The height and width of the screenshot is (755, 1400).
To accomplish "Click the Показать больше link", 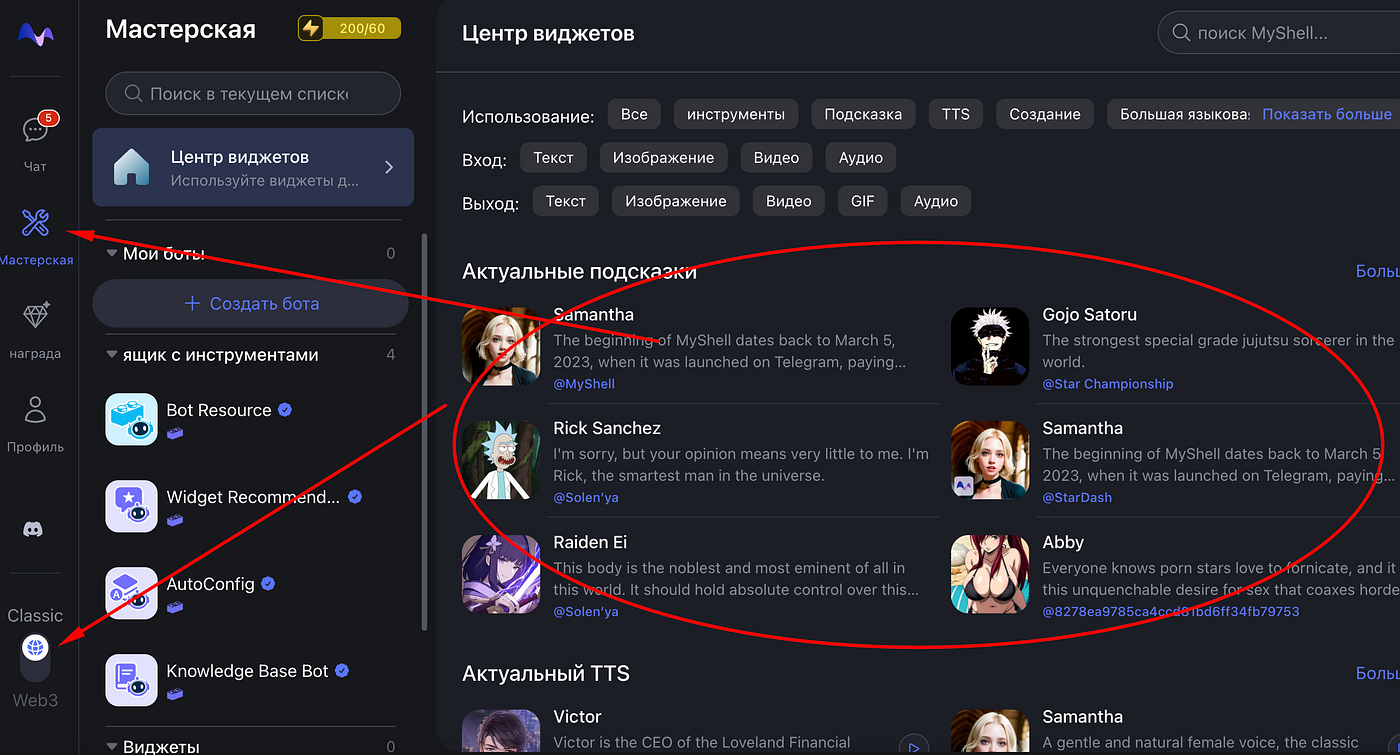I will (1327, 114).
